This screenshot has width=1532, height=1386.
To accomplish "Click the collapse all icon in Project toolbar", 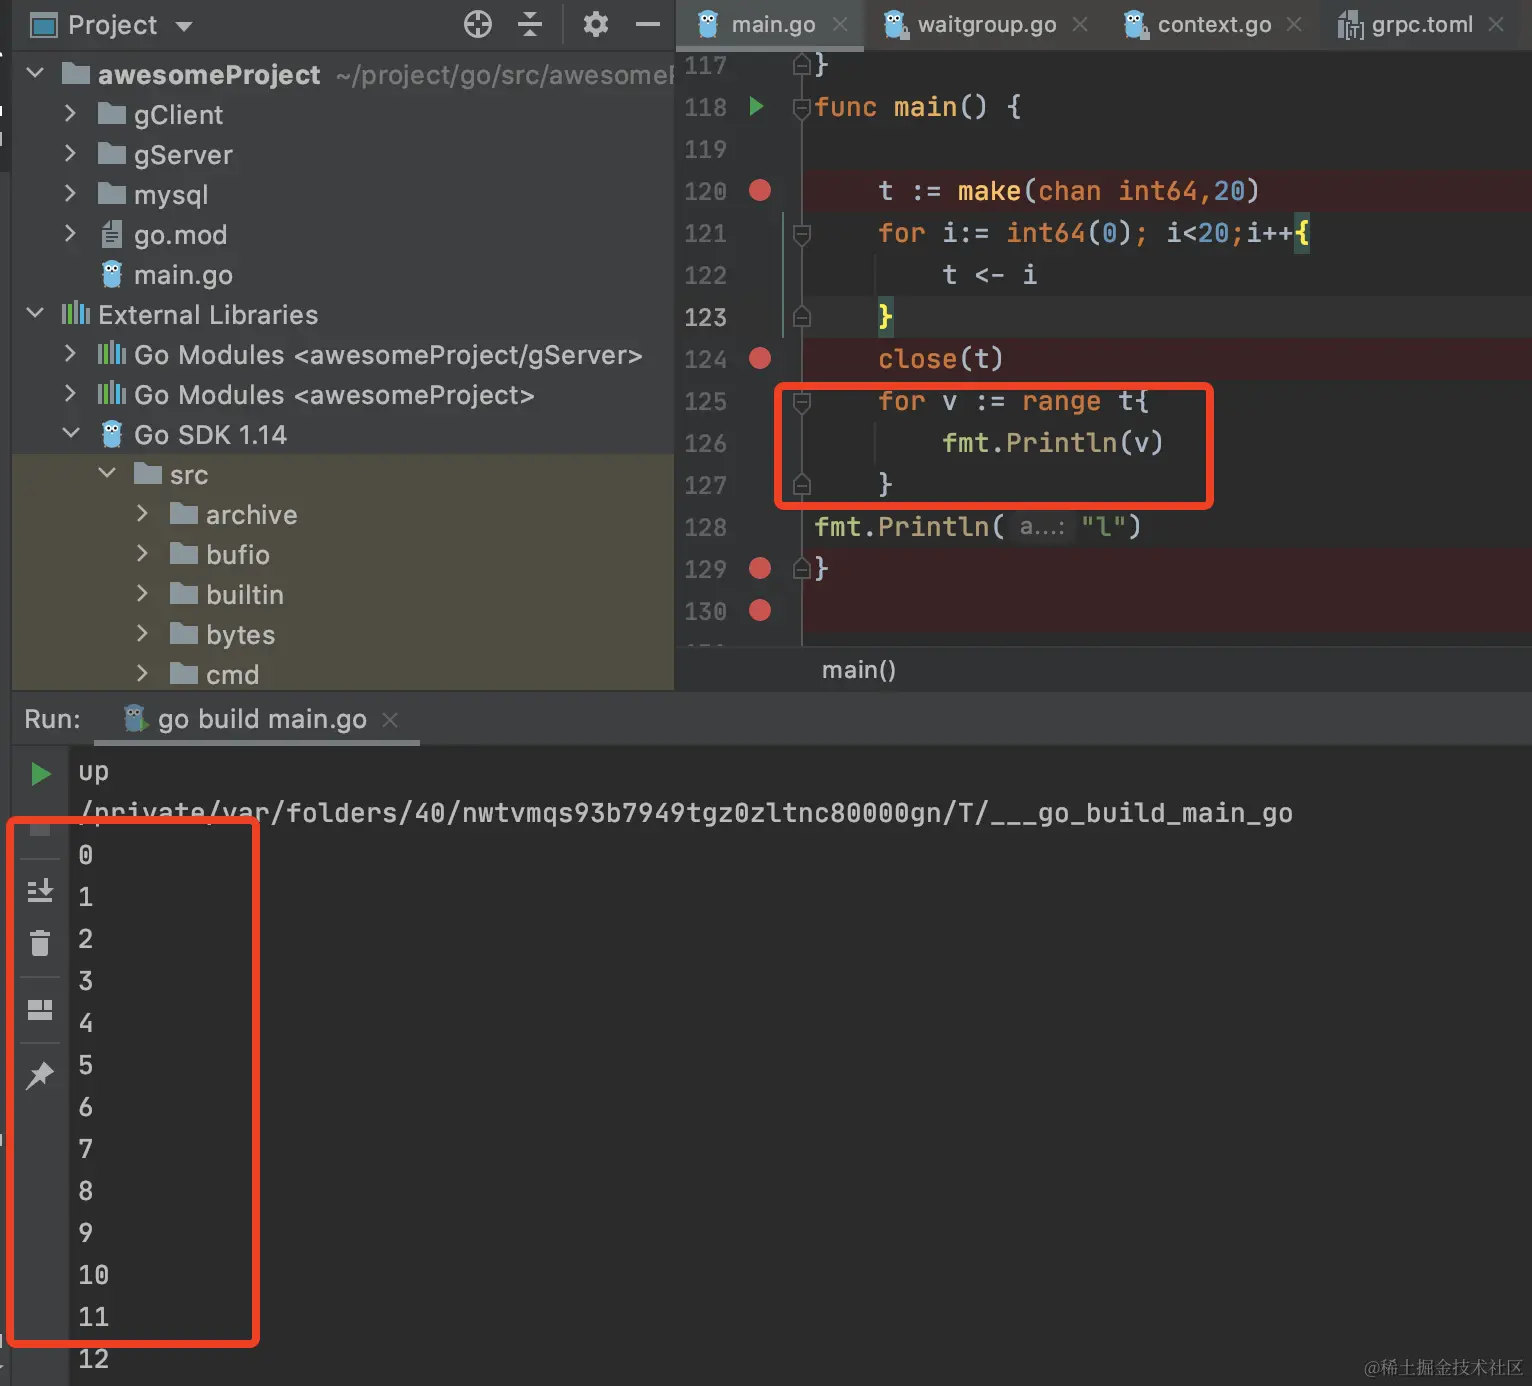I will [530, 24].
